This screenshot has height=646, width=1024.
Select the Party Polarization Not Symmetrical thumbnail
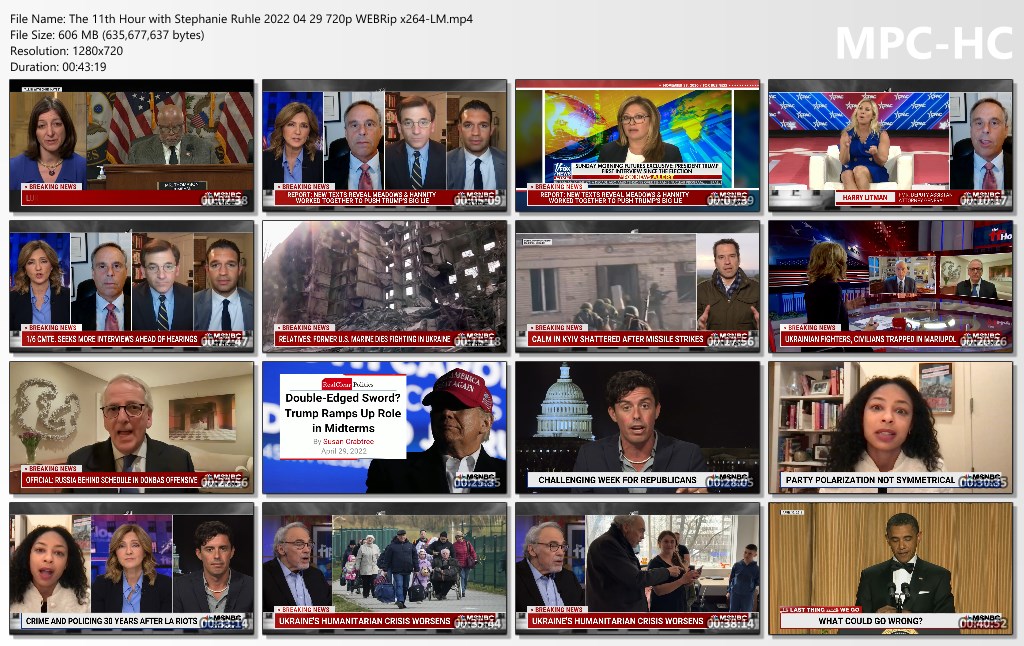[890, 427]
